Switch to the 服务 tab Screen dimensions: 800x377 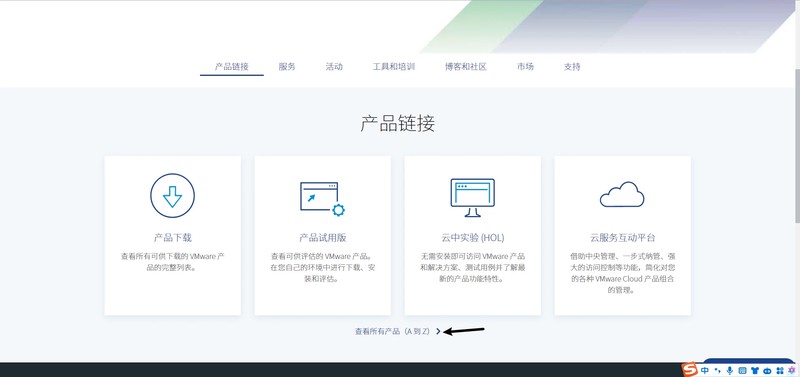click(x=287, y=67)
